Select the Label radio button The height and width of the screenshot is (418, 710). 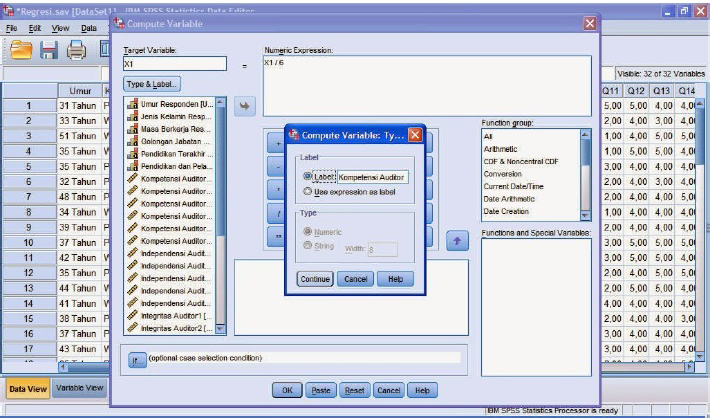(x=308, y=176)
